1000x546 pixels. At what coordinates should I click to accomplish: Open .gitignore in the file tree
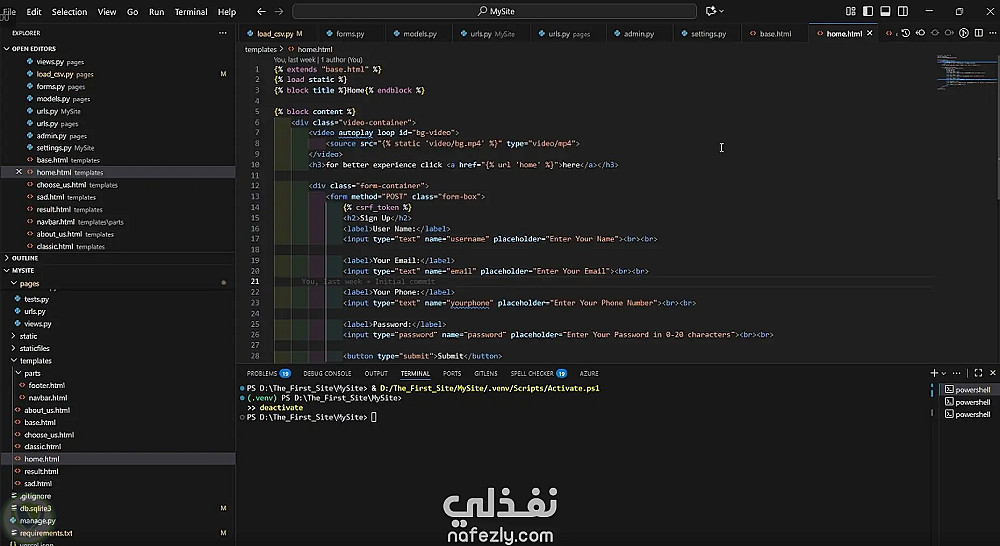35,496
